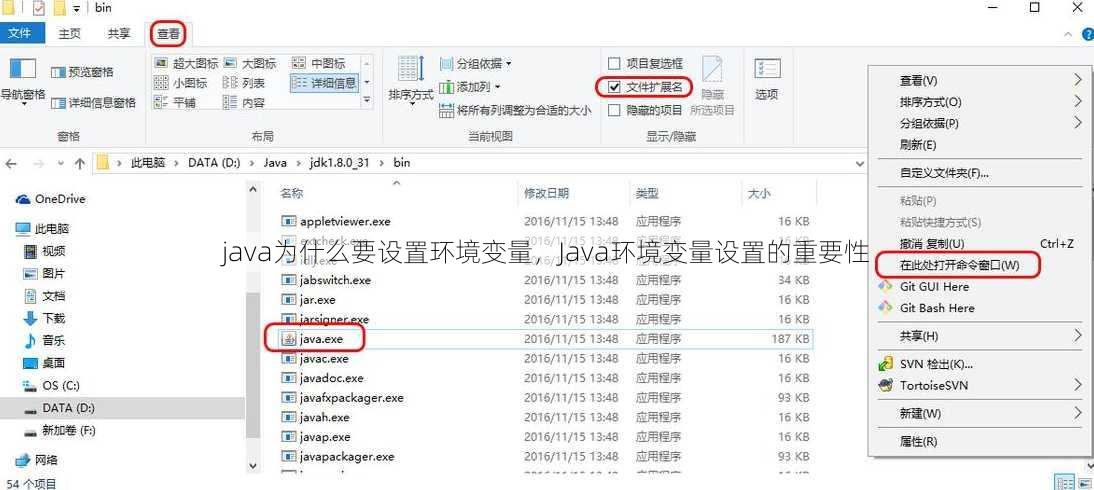
Task: Select 小图标 small icons layout
Action: [180, 83]
